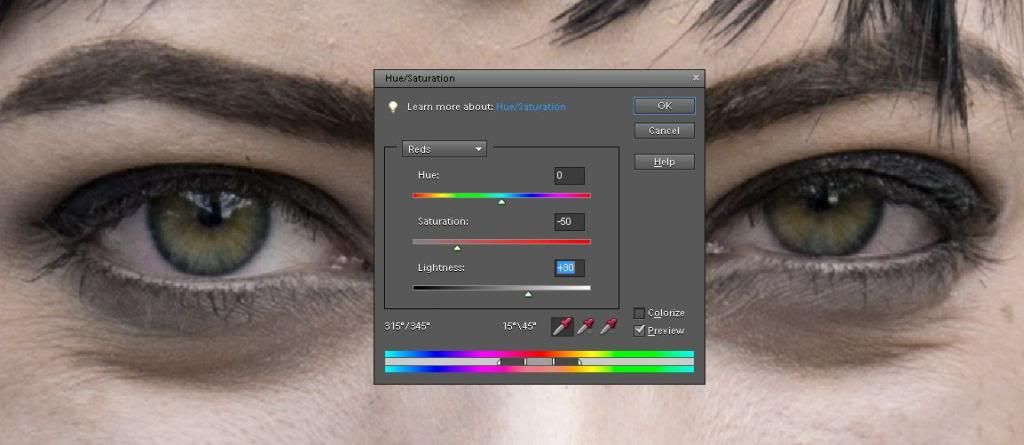Click the Hue slider handle
This screenshot has width=1024, height=445.
pos(502,203)
